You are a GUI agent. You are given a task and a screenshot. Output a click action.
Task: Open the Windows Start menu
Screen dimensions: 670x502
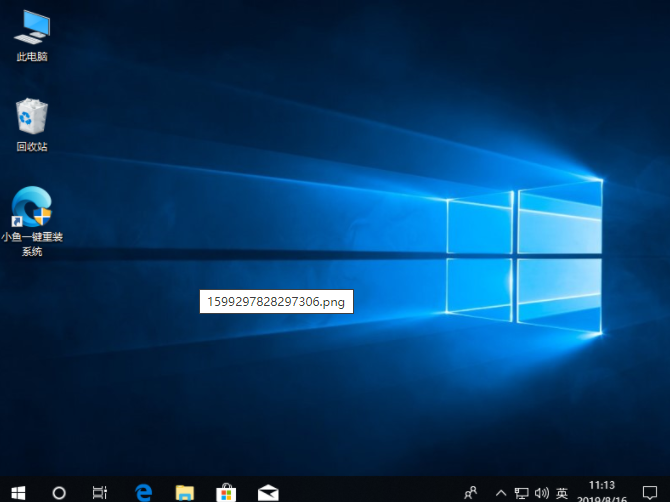(17, 492)
